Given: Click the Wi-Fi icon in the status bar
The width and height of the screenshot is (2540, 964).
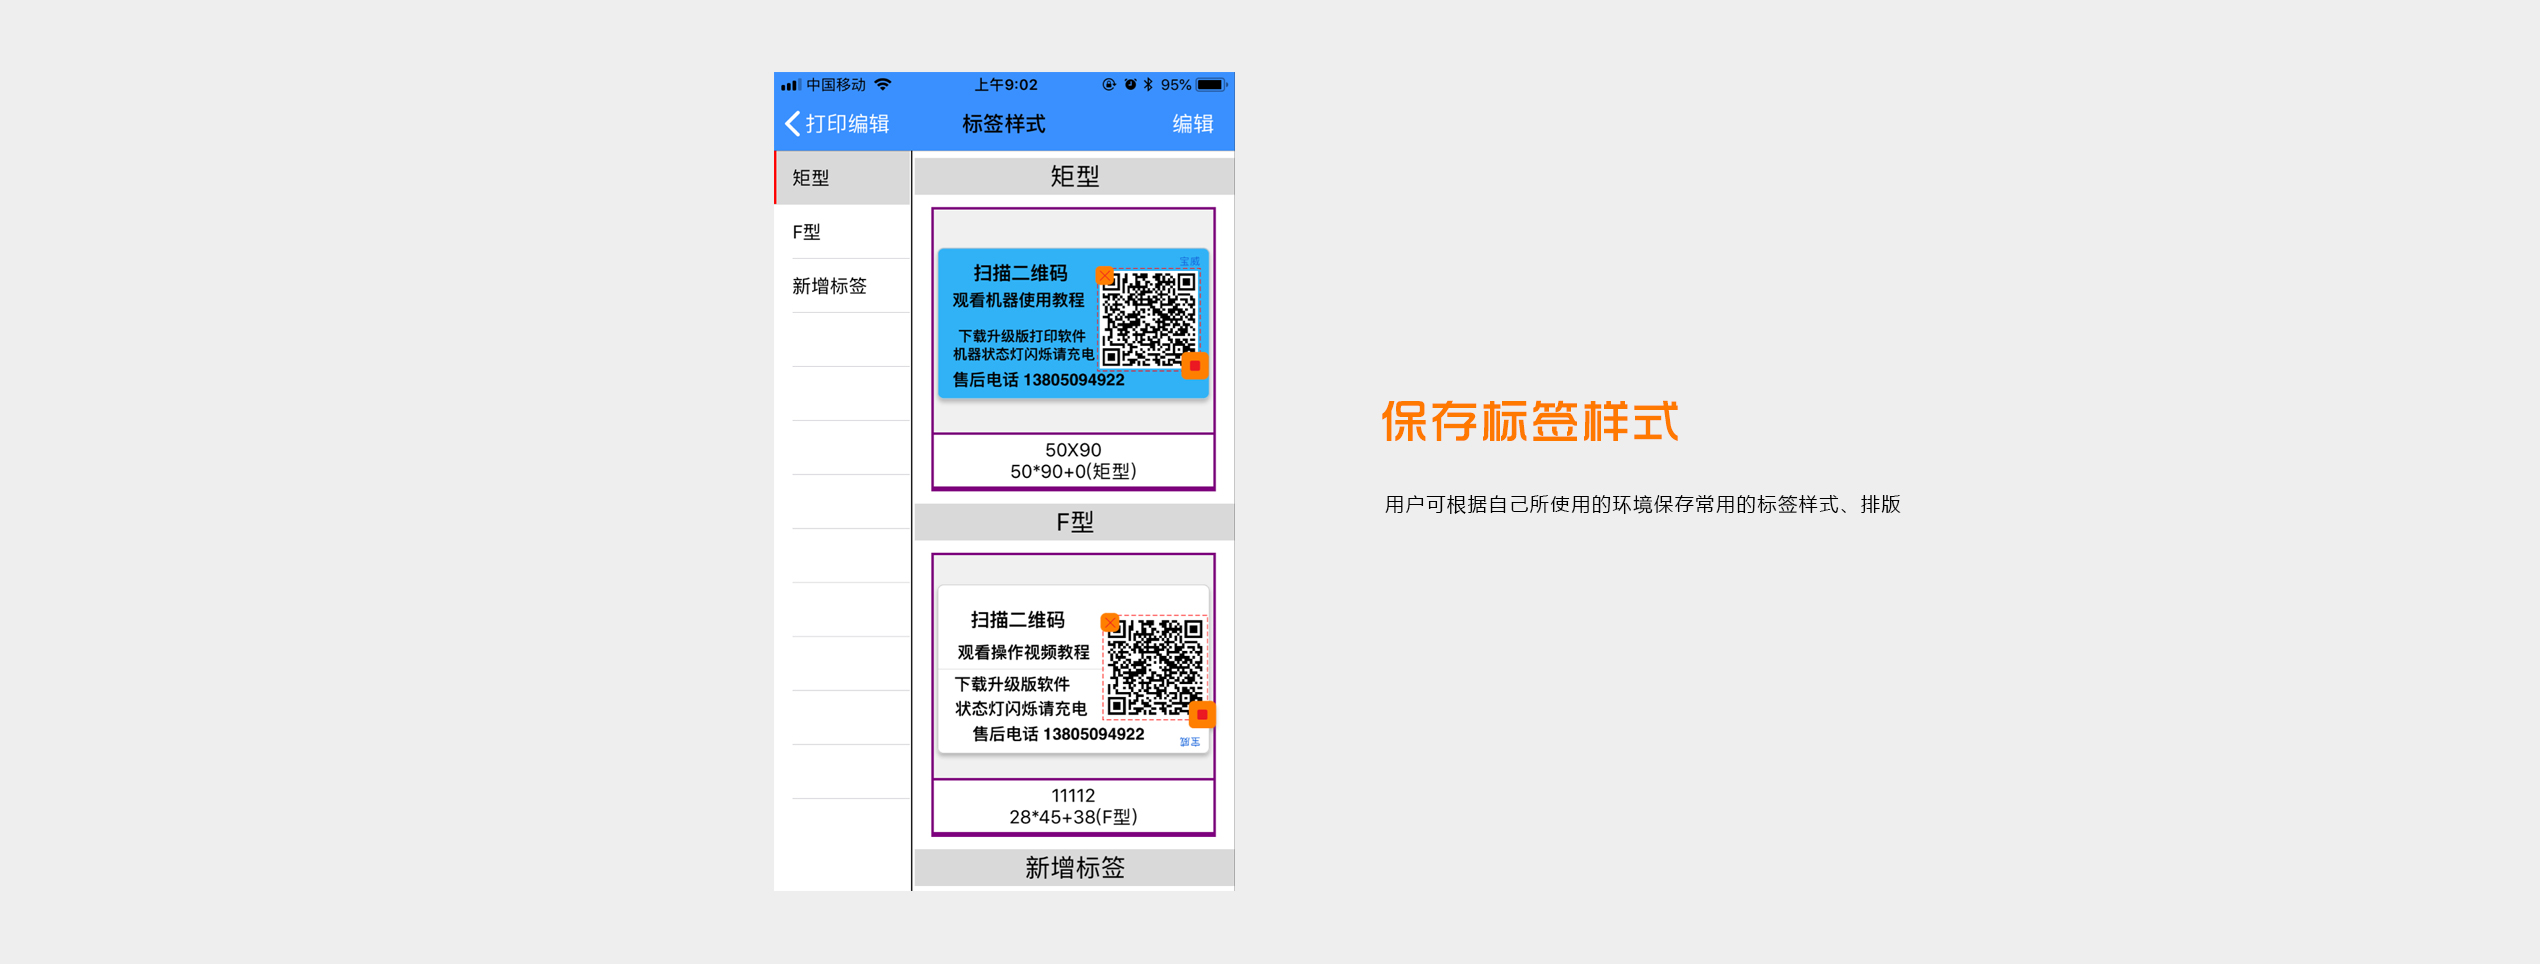Looking at the screenshot, I should click(x=882, y=85).
